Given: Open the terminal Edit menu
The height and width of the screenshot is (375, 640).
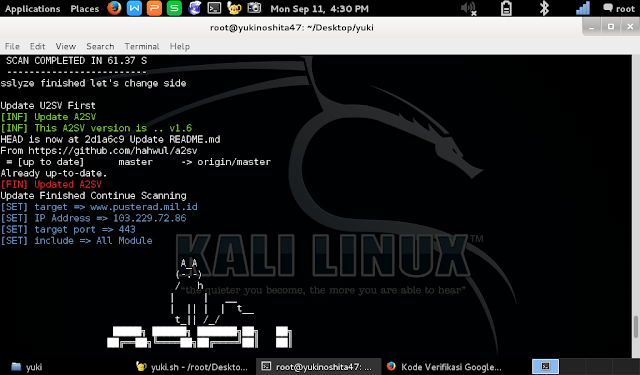Looking at the screenshot, I should coord(37,46).
